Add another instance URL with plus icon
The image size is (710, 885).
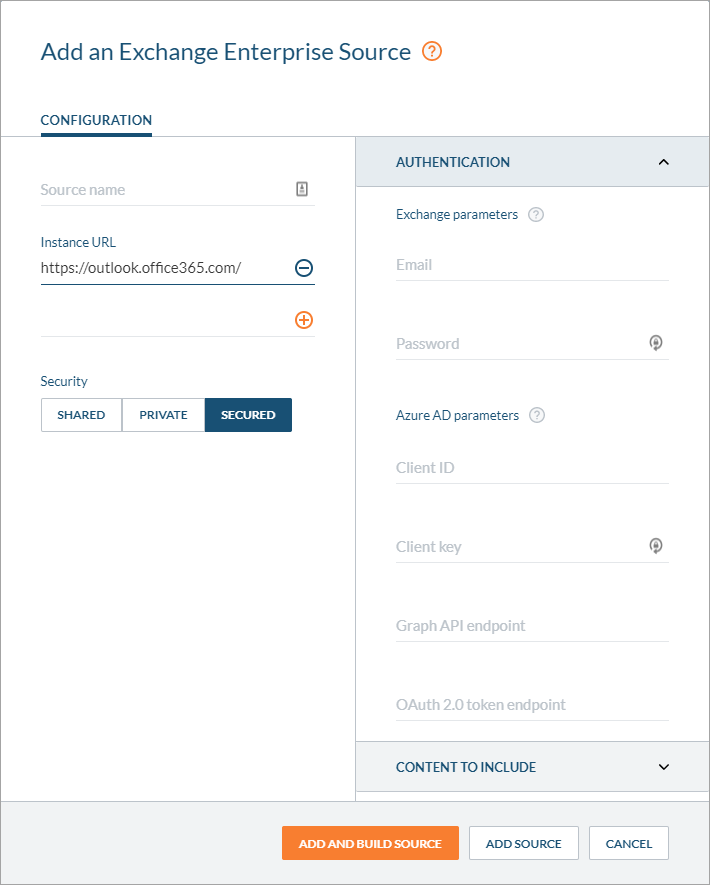click(x=304, y=320)
